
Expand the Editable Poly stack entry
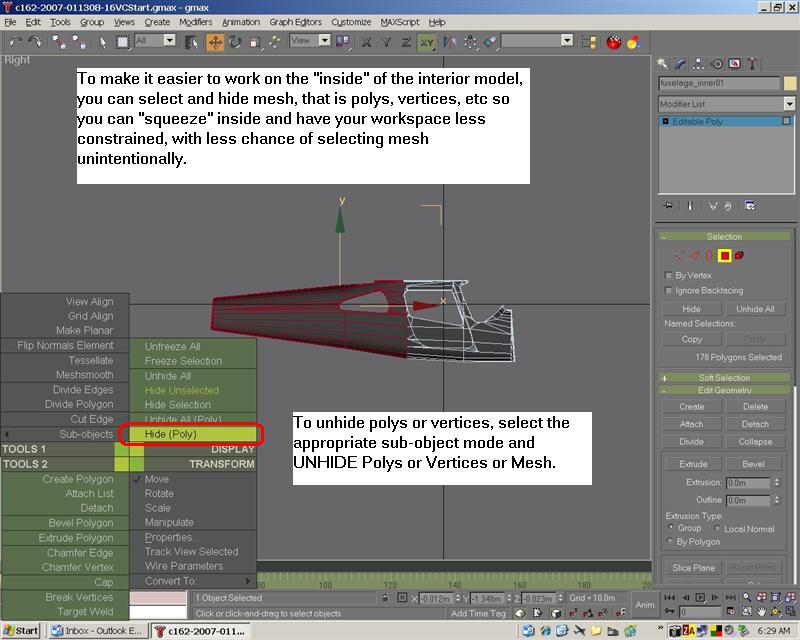[x=665, y=121]
